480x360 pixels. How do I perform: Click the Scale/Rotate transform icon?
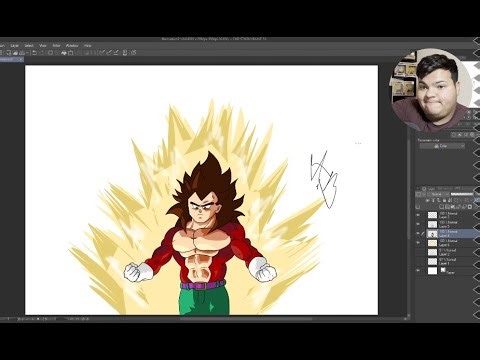(71, 53)
